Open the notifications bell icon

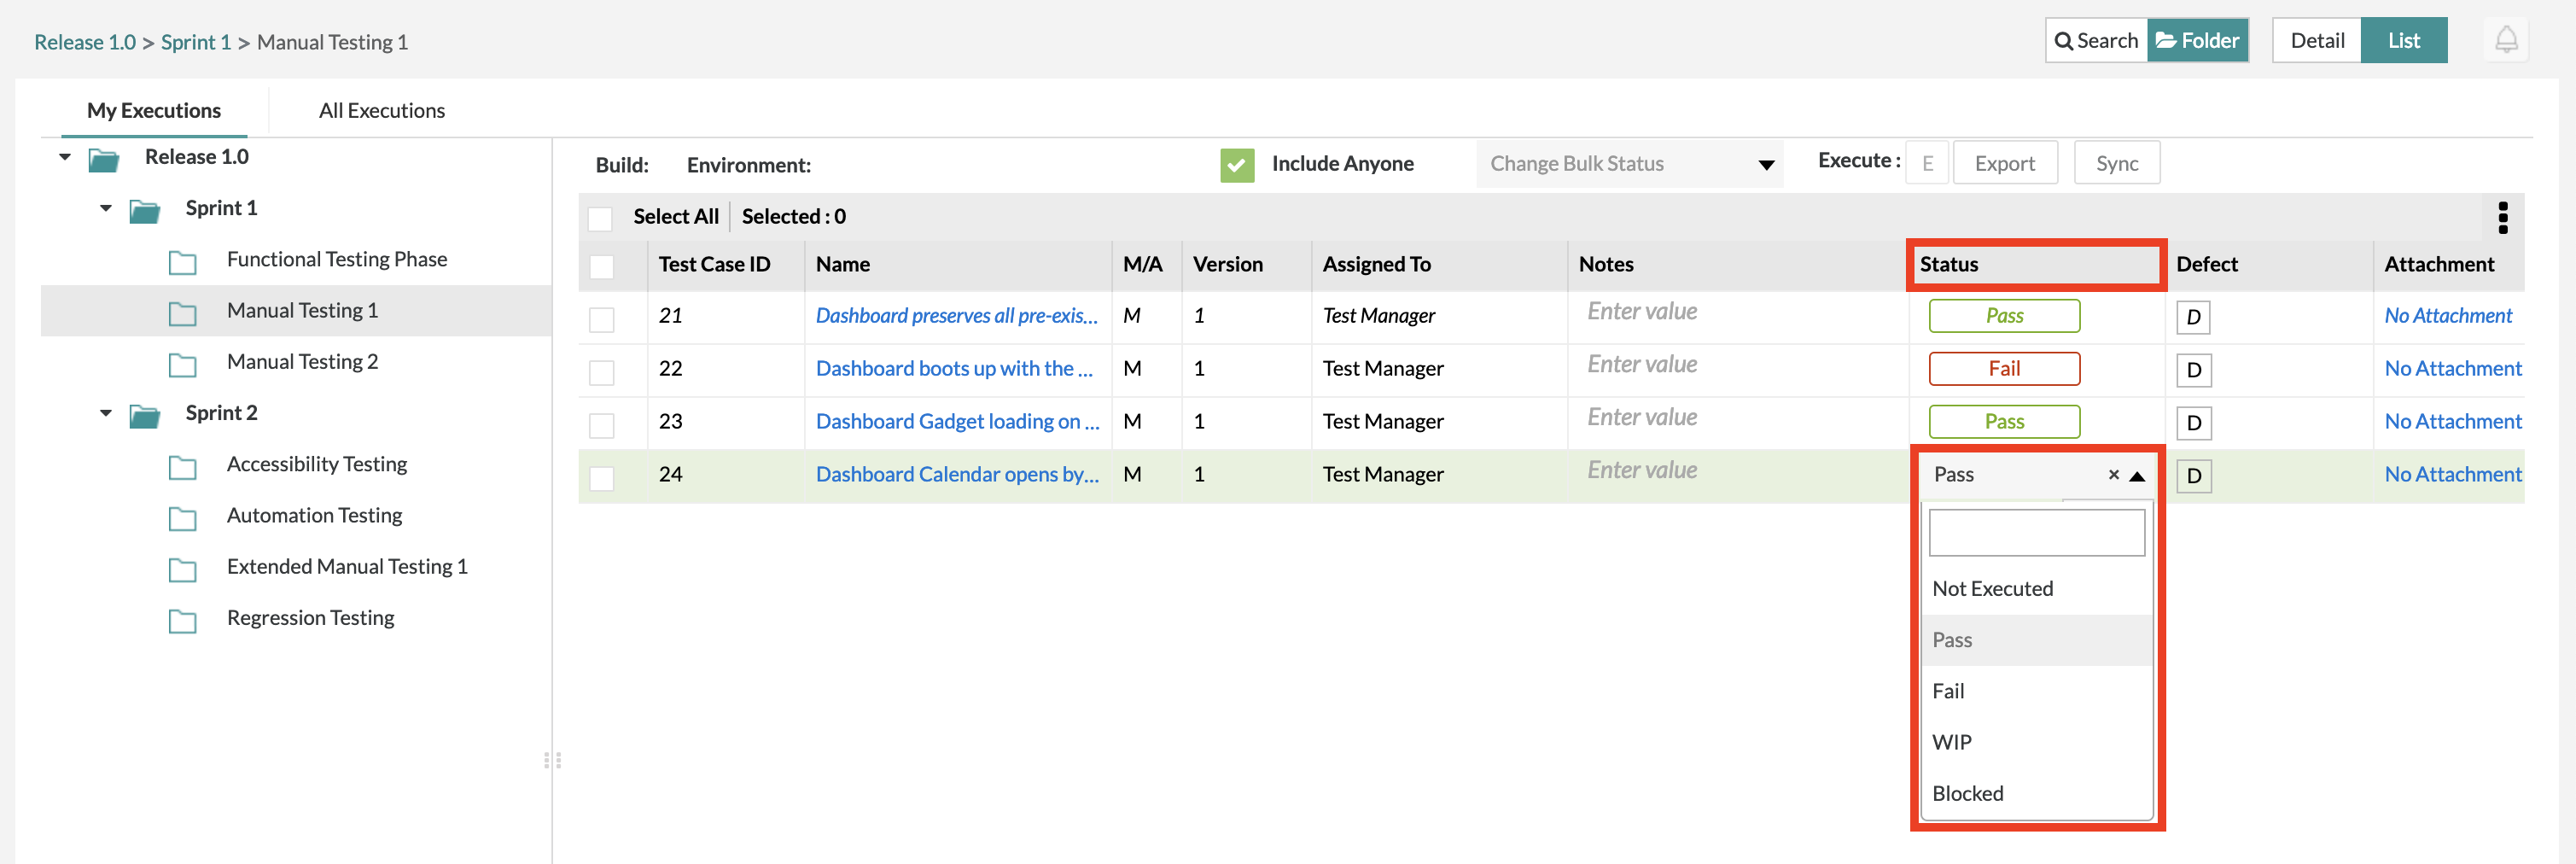[2505, 40]
